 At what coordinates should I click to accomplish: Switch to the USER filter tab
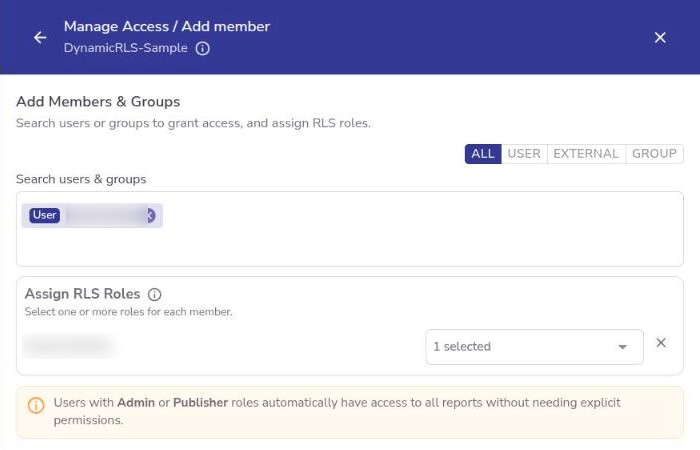coord(524,154)
